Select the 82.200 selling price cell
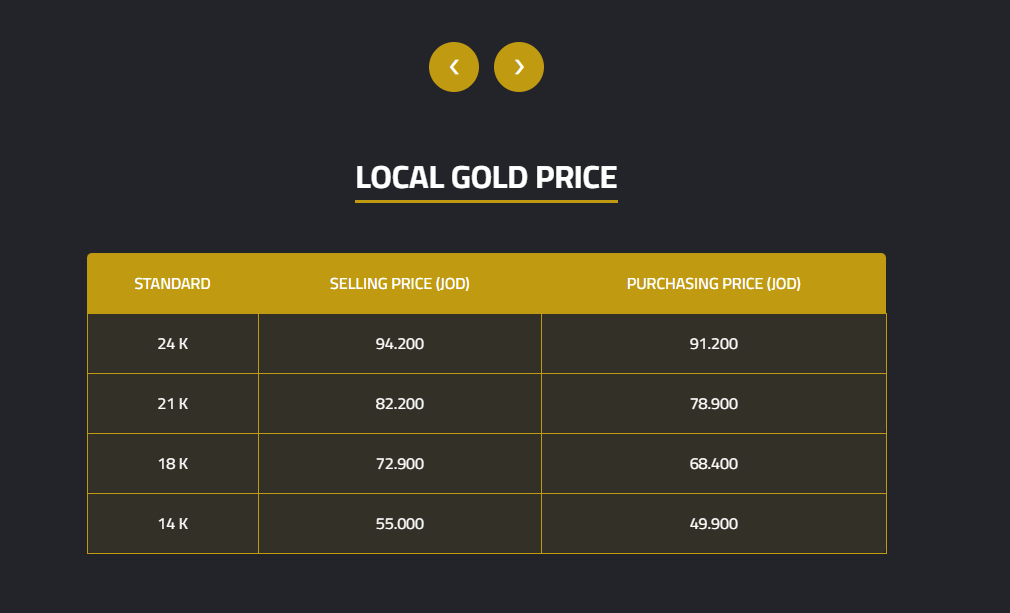This screenshot has width=1010, height=613. (x=399, y=404)
